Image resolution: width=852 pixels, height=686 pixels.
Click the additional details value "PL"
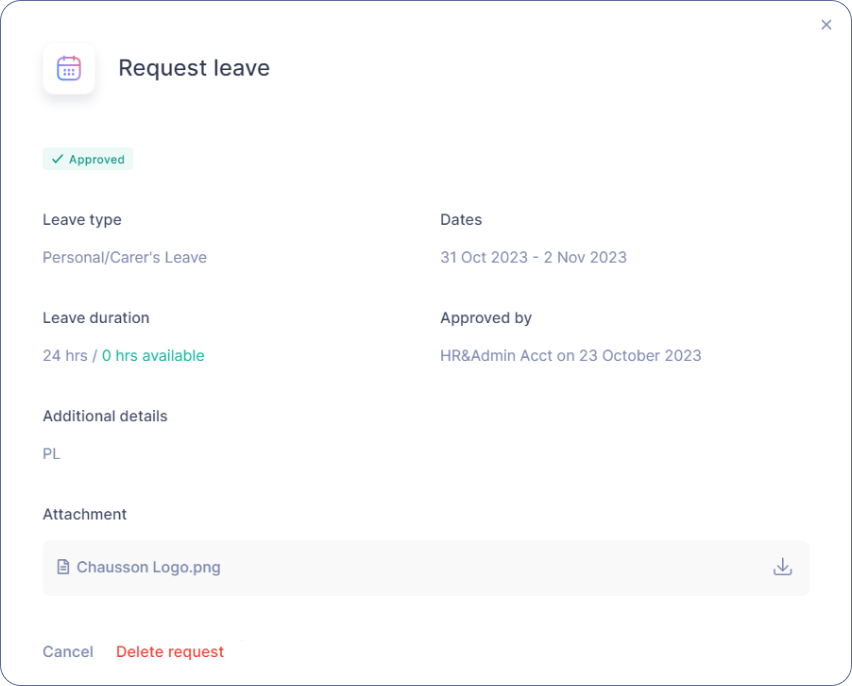51,453
